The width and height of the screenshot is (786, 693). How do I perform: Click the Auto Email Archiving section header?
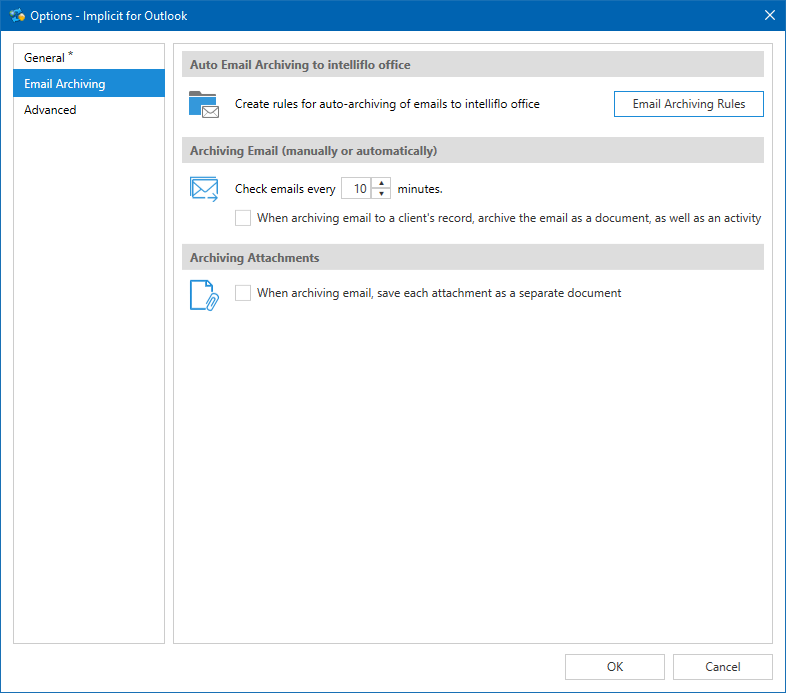[x=300, y=65]
